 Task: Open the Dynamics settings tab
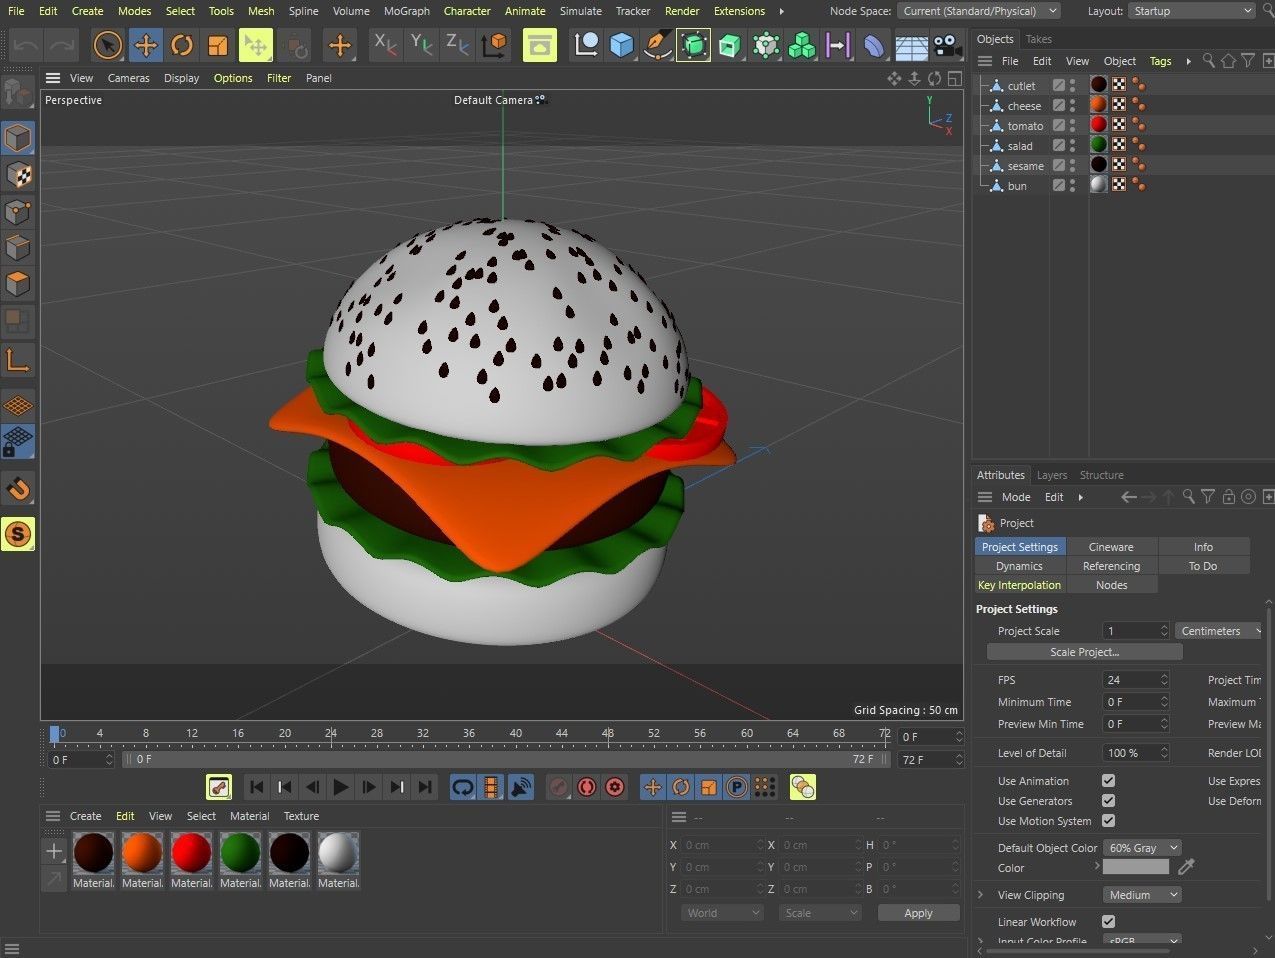(x=1019, y=566)
